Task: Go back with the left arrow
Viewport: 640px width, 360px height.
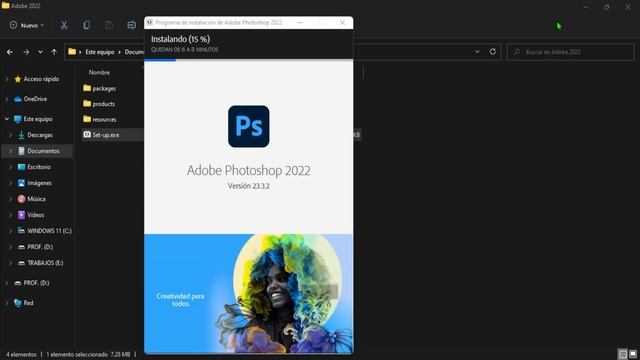Action: 10,52
